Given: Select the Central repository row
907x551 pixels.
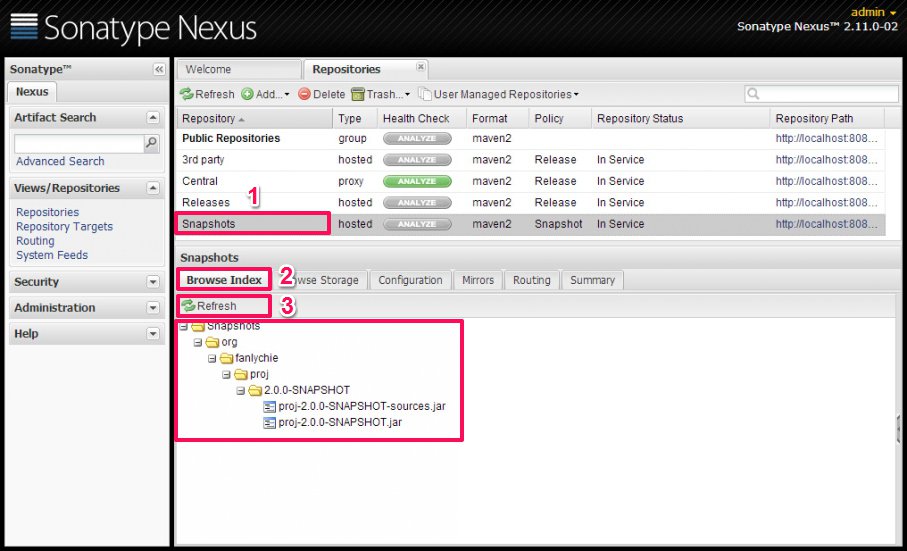Looking at the screenshot, I should coord(530,181).
